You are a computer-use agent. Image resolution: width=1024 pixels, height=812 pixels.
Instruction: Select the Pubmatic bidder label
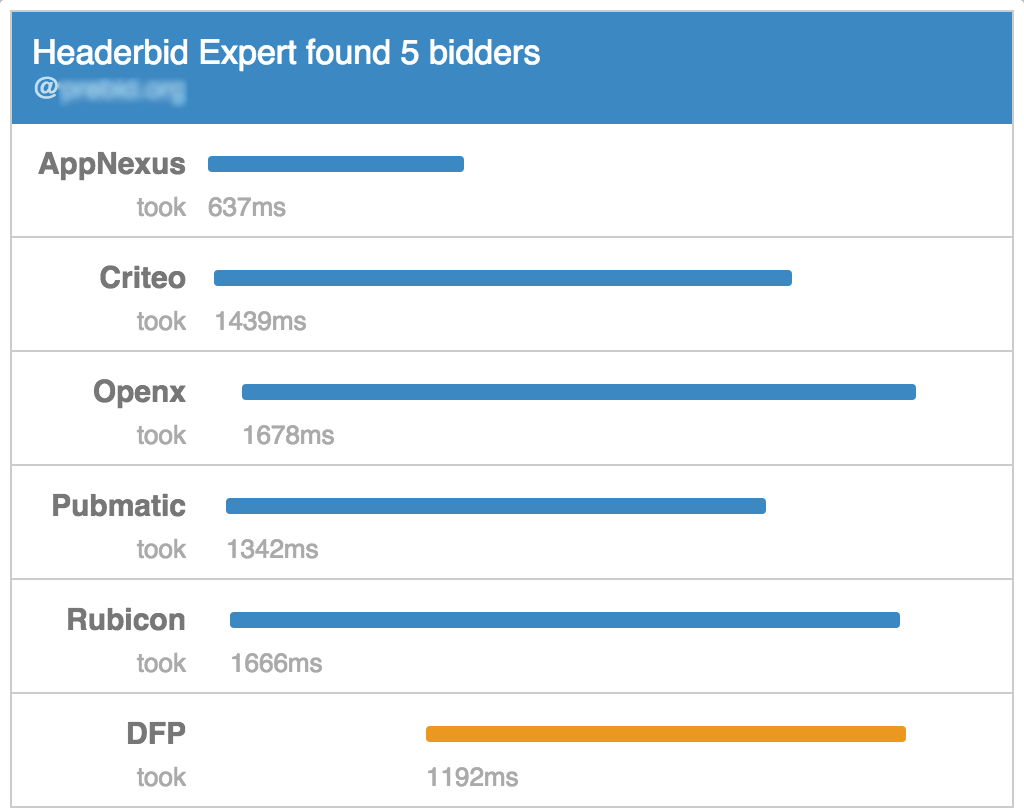coord(118,506)
